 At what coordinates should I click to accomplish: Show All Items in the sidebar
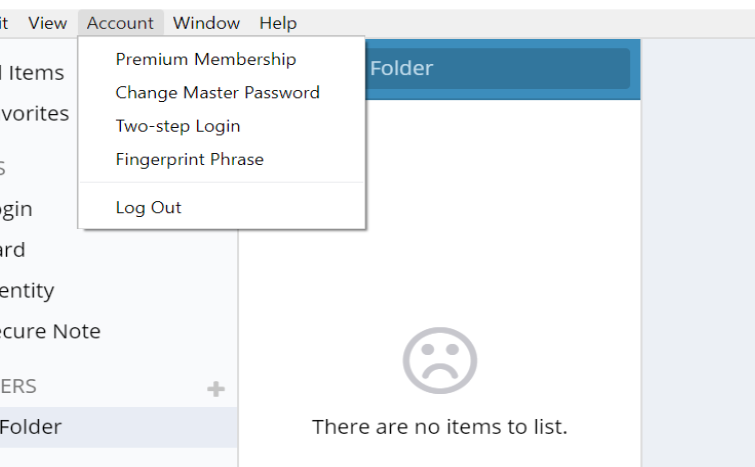[33, 72]
